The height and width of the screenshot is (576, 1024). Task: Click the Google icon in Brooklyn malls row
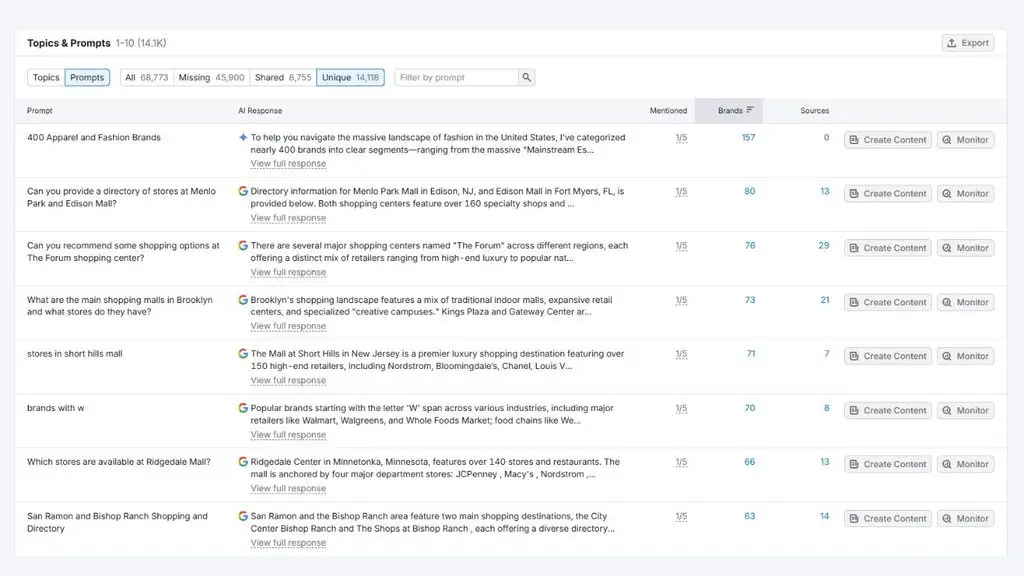pyautogui.click(x=243, y=300)
